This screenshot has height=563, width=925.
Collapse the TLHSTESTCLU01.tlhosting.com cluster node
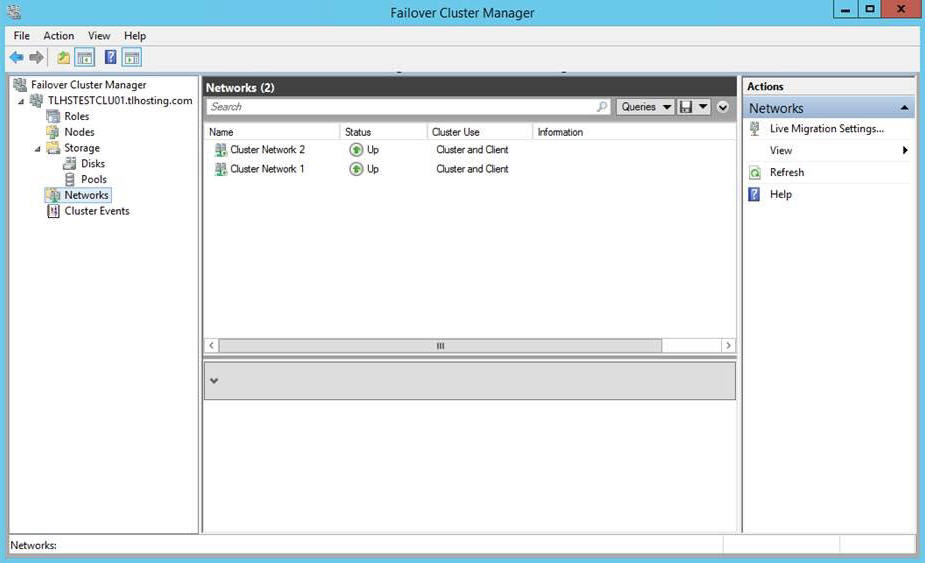(x=21, y=101)
